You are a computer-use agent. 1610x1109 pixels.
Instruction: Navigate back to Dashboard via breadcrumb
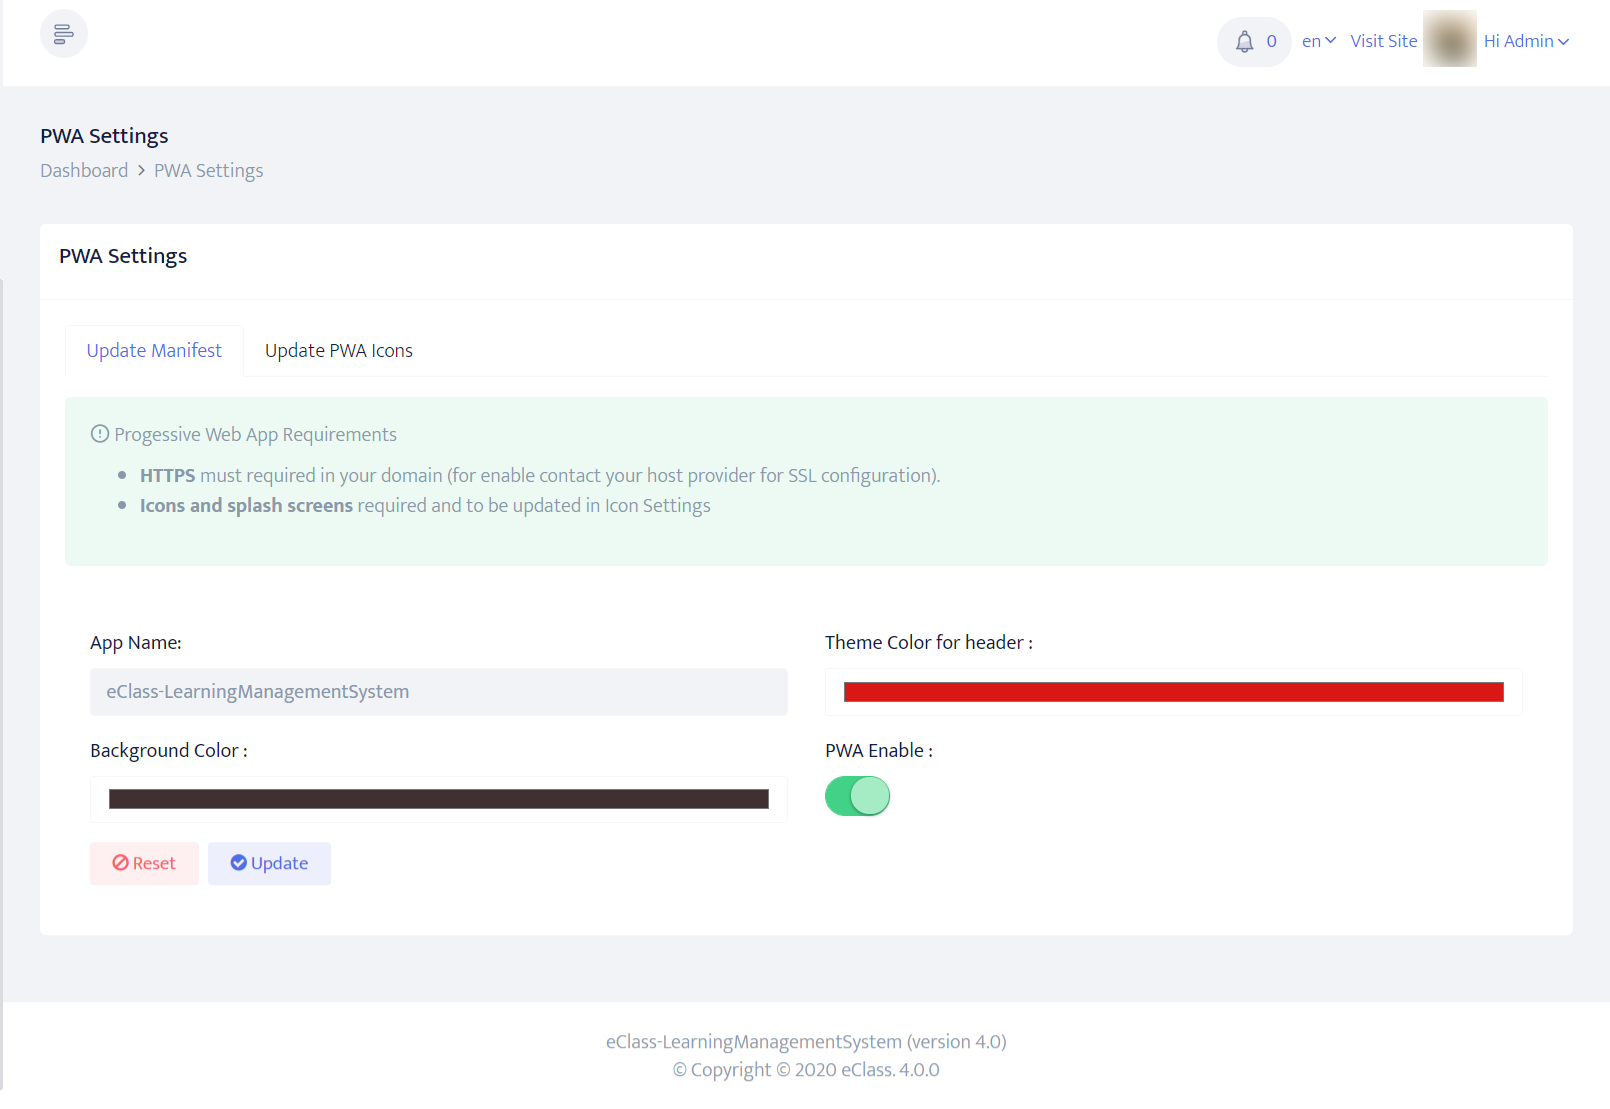(84, 170)
